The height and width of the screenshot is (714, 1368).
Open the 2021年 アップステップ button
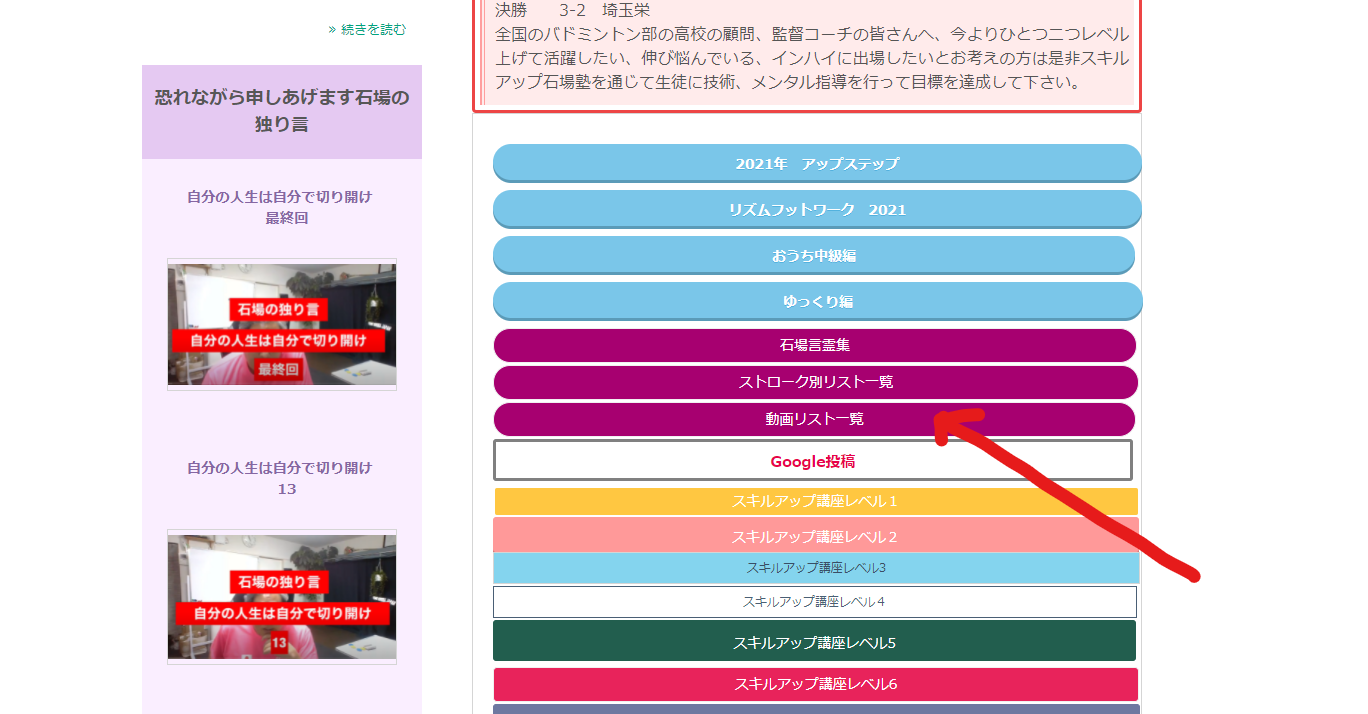(816, 164)
